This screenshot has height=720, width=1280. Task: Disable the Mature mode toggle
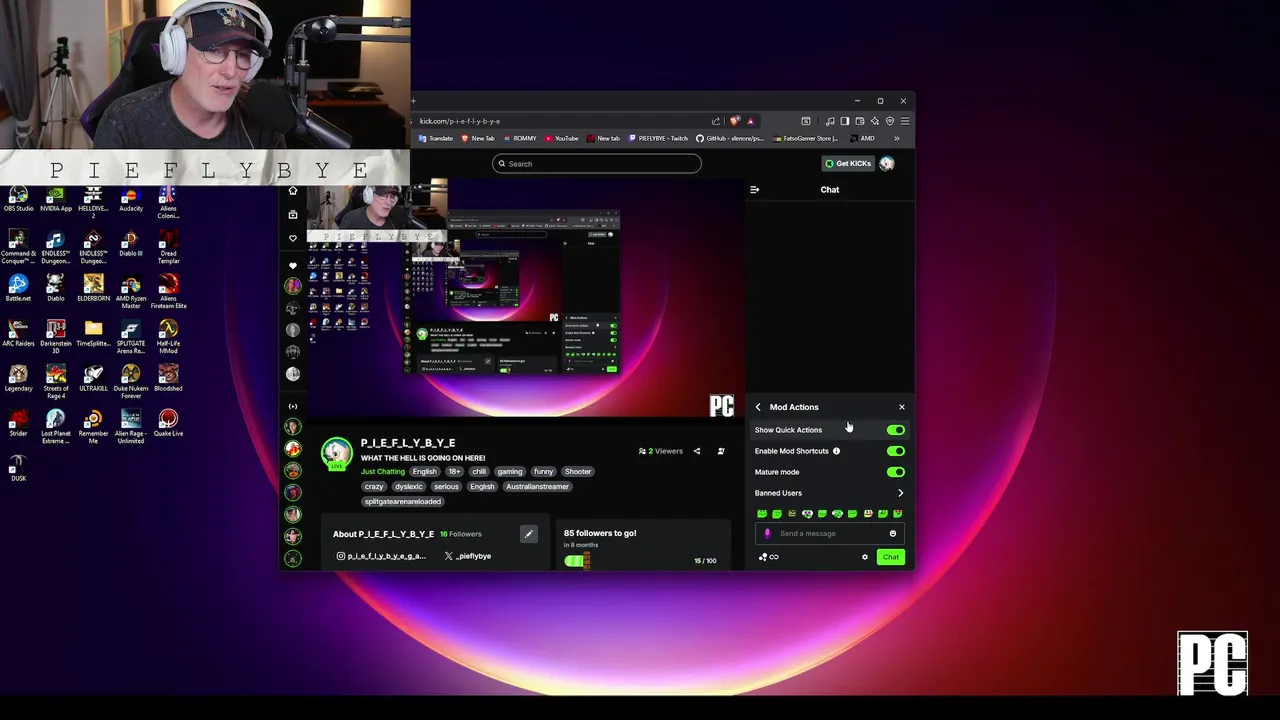point(895,472)
